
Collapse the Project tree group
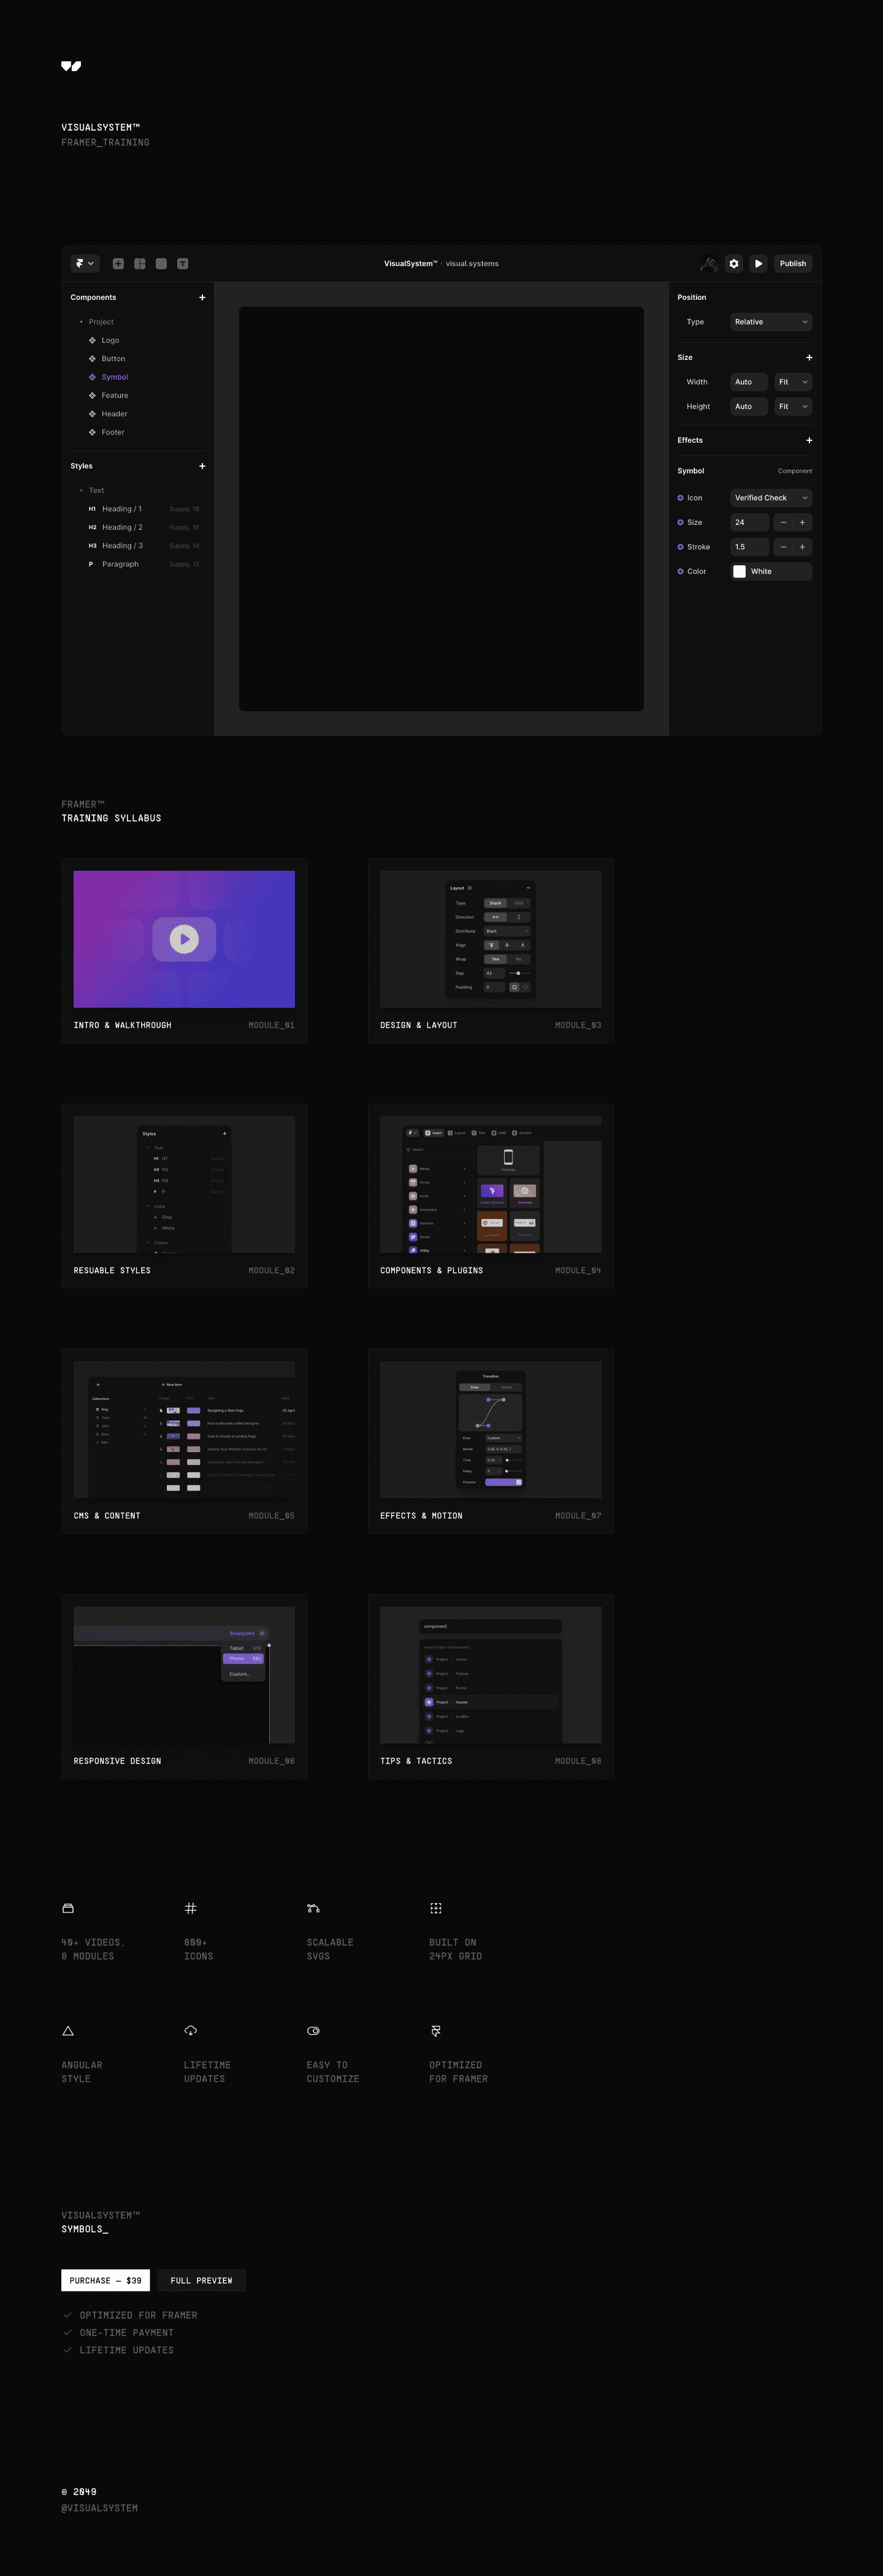click(x=81, y=322)
